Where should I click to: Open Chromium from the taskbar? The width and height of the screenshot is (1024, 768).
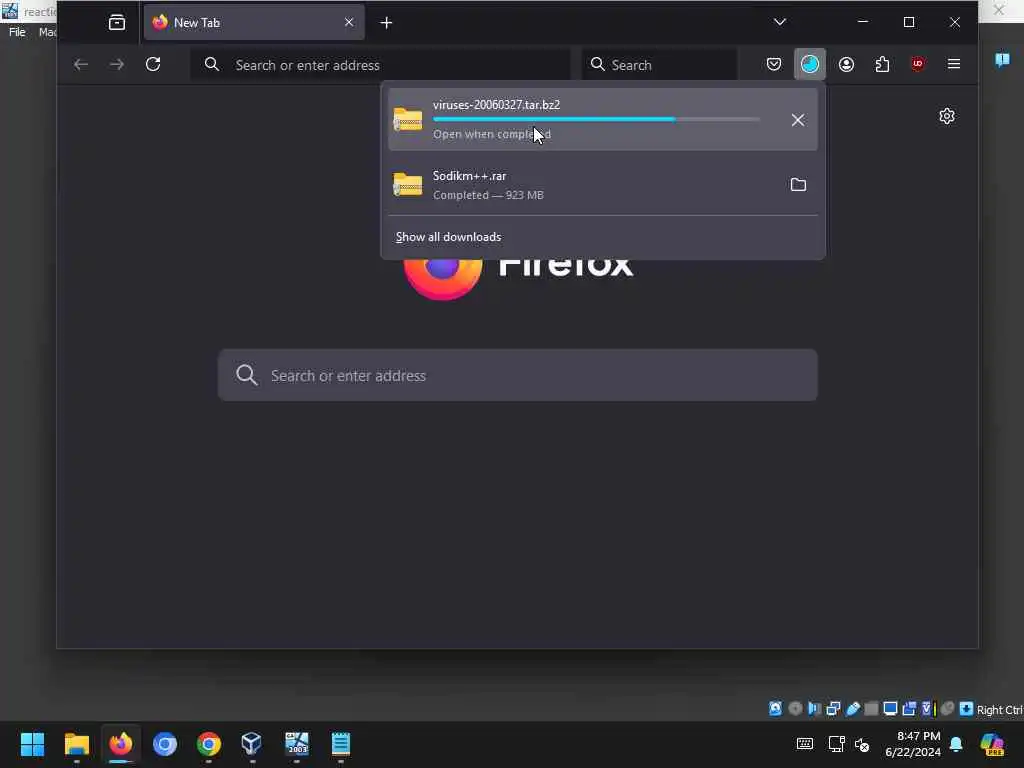pos(165,744)
